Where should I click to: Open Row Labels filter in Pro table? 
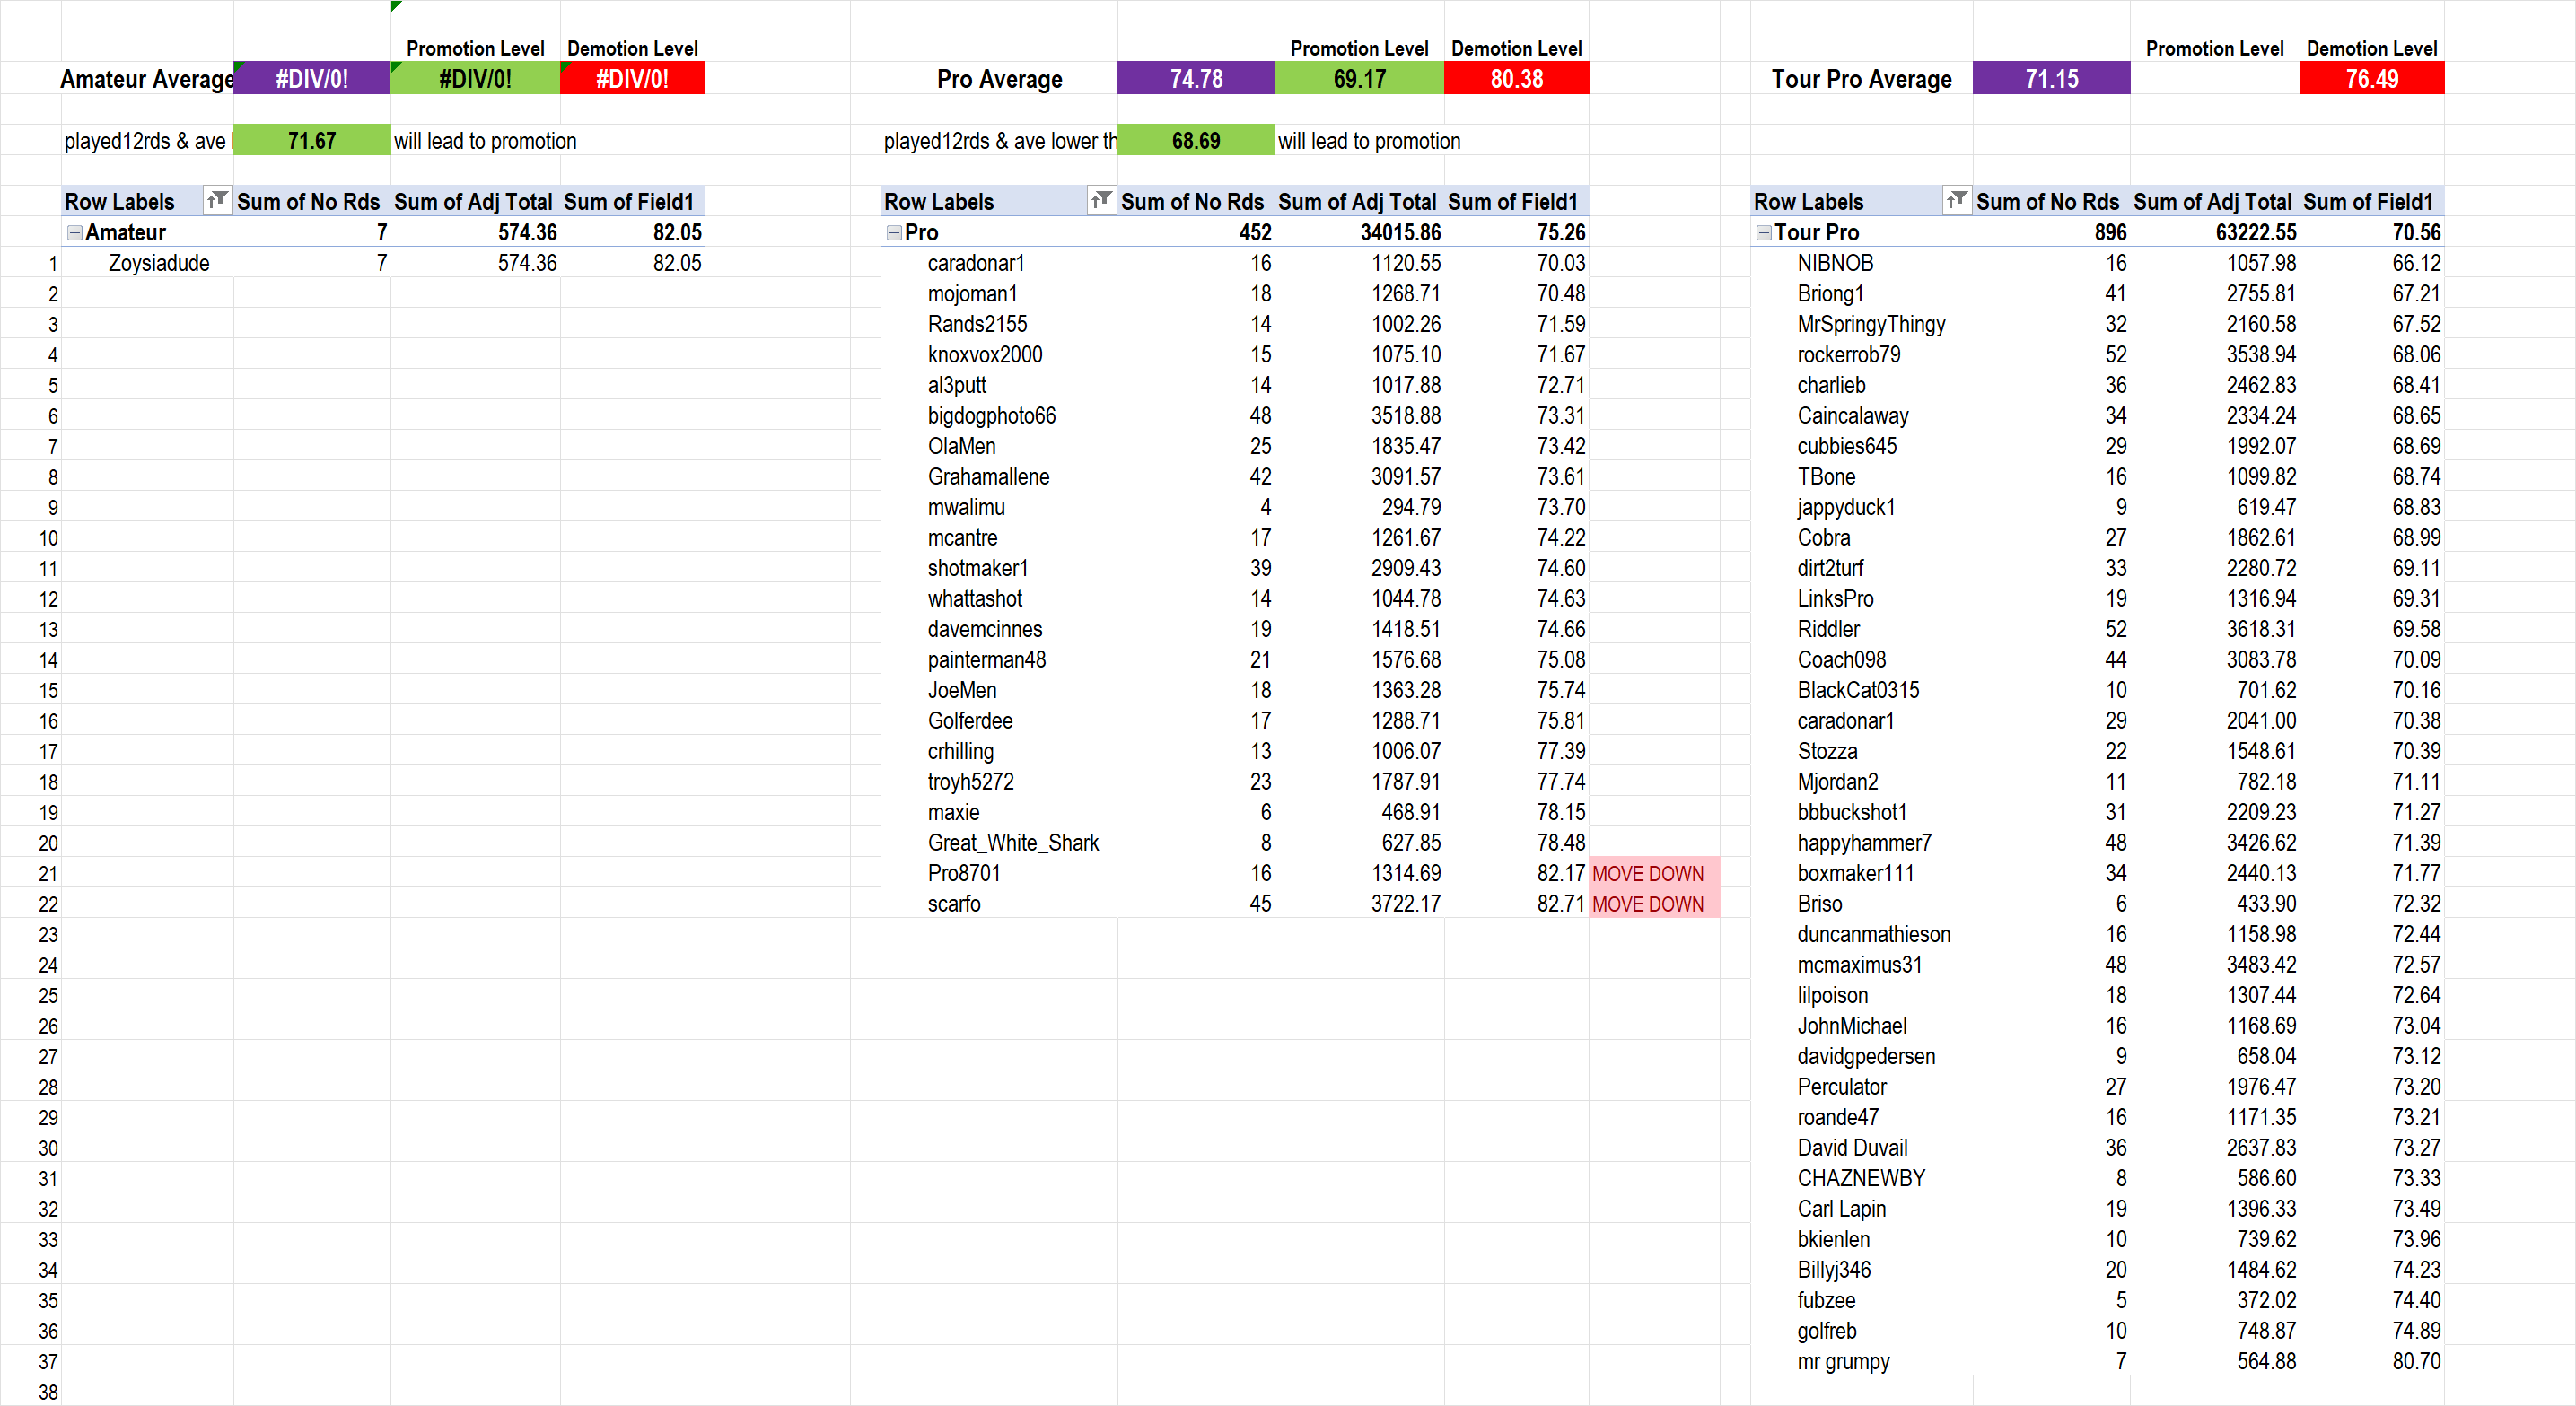(x=1101, y=201)
